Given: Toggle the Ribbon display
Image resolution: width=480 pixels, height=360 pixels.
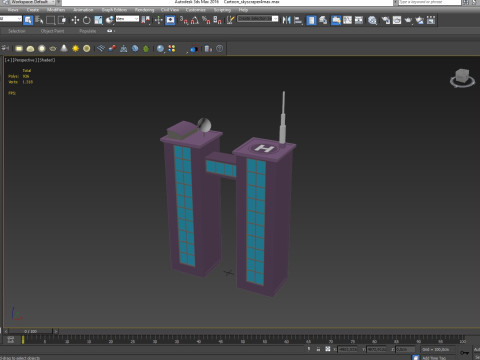Looking at the screenshot, I should pos(336,20).
